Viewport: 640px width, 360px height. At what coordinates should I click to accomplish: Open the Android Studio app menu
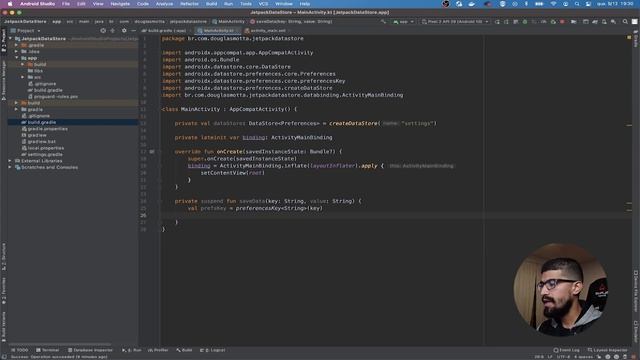pos(37,4)
